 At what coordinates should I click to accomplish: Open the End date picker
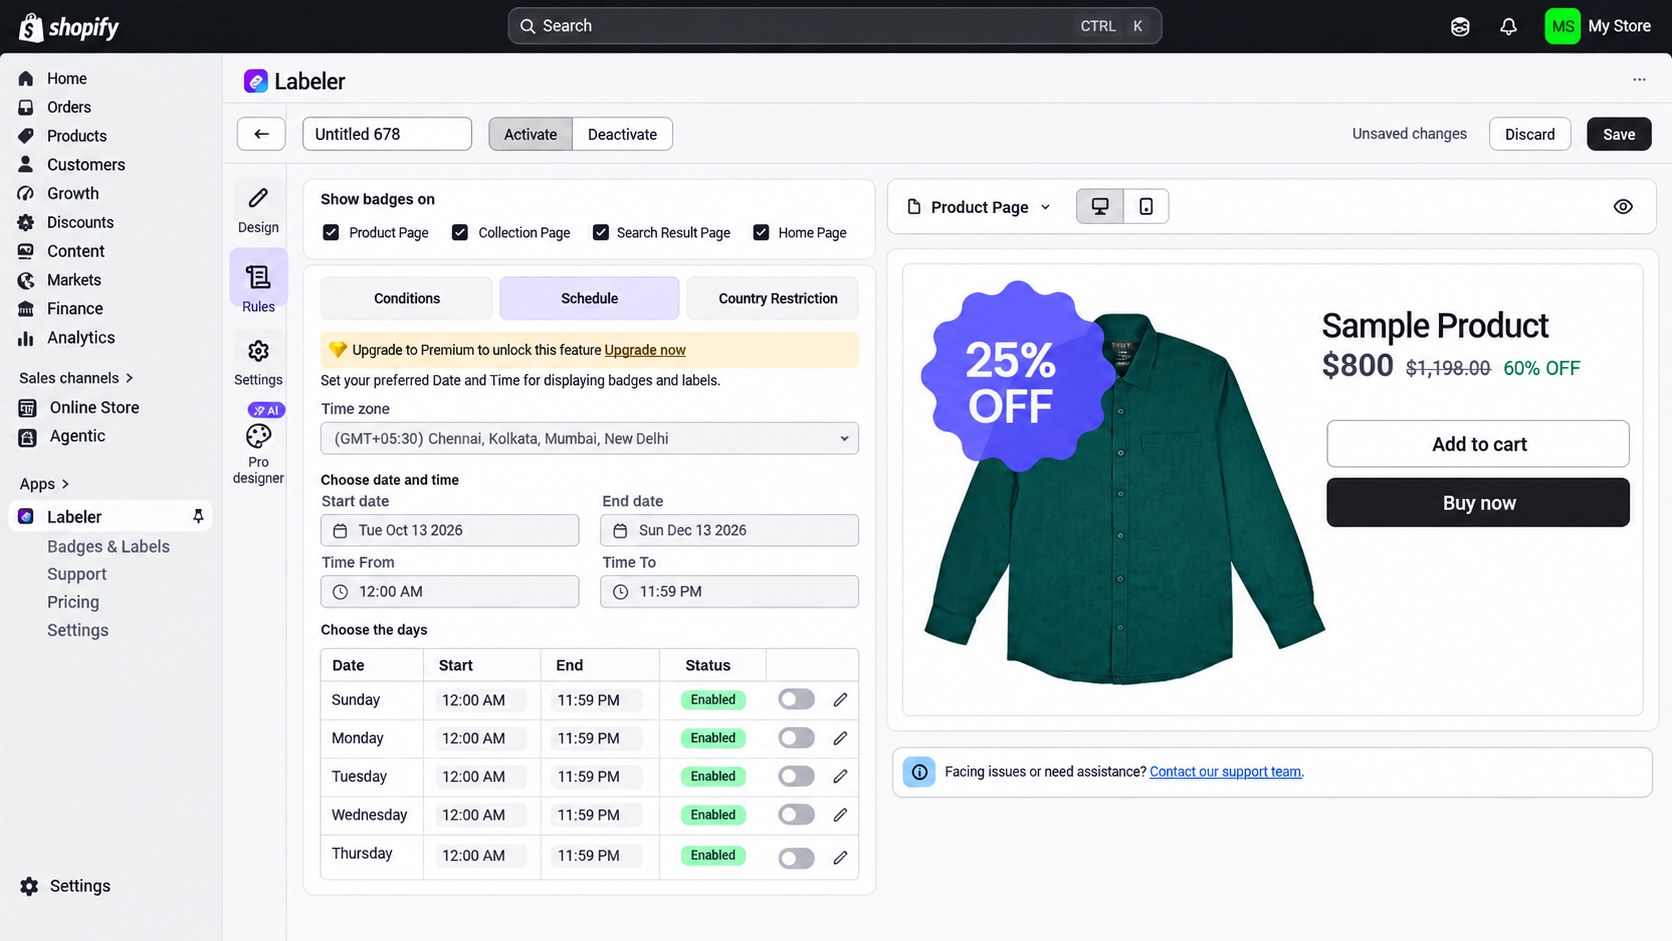pyautogui.click(x=730, y=531)
